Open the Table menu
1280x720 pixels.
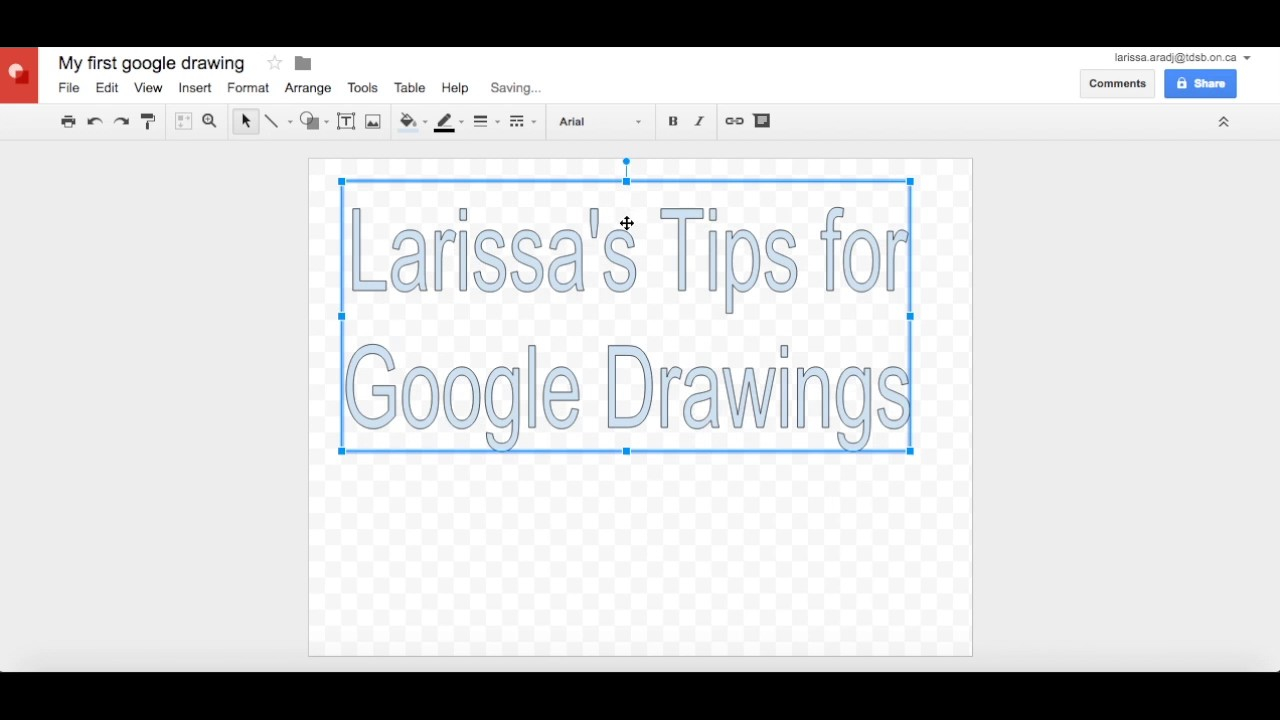[410, 88]
